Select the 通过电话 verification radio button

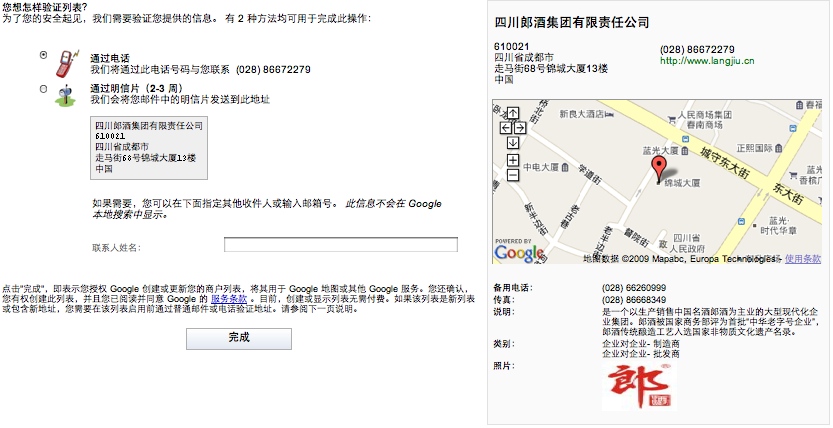tap(42, 55)
